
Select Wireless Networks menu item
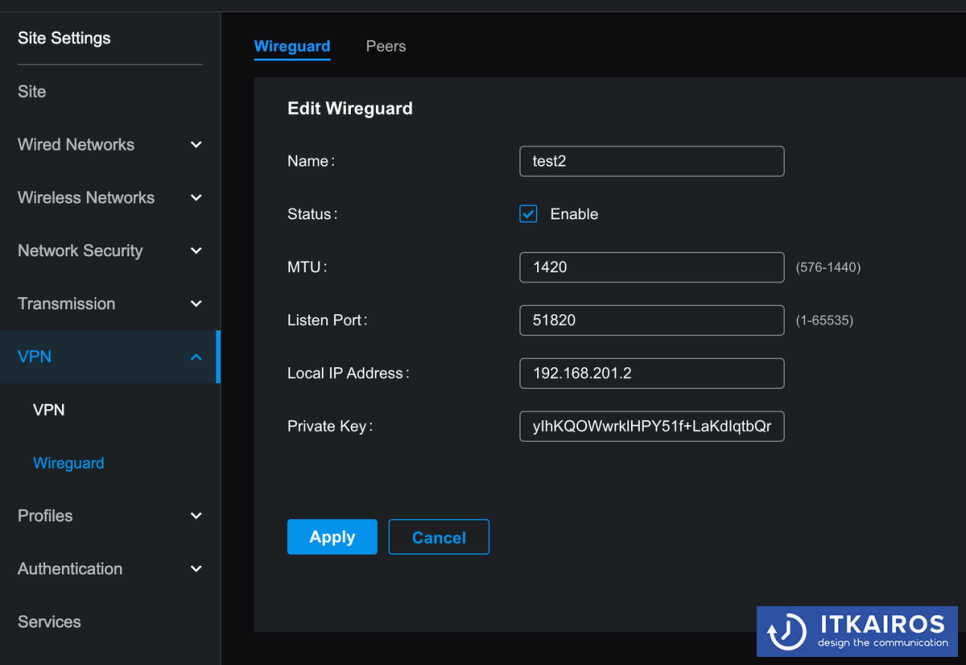(x=86, y=198)
